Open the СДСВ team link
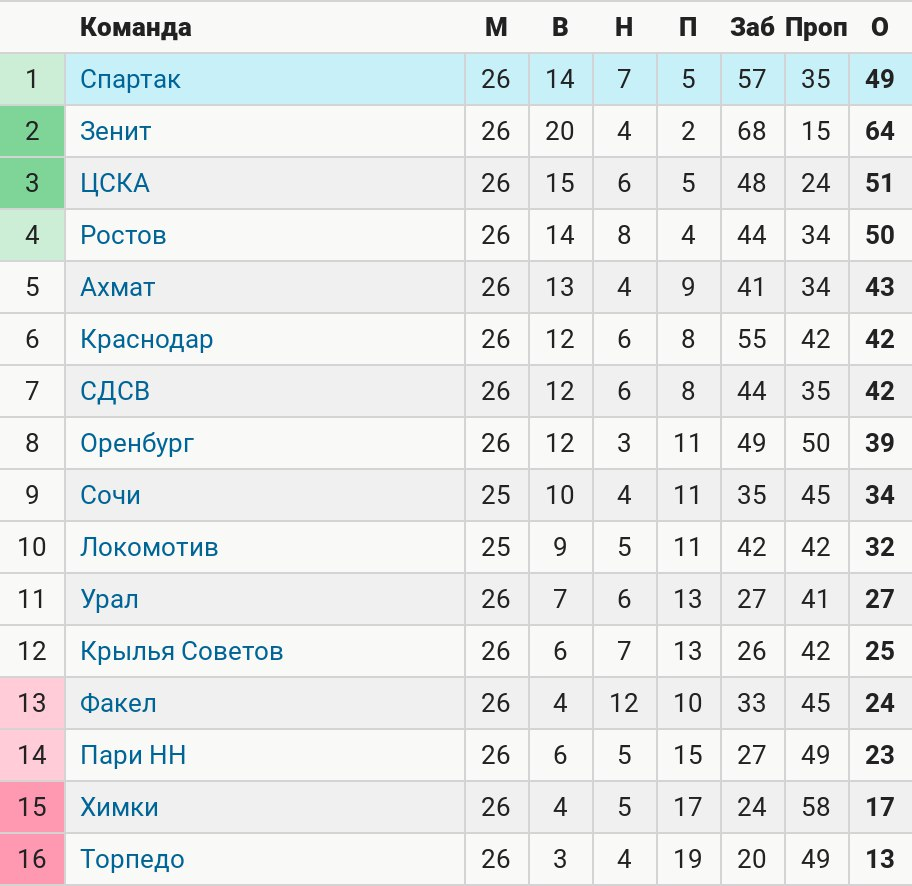This screenshot has width=912, height=886. (115, 392)
